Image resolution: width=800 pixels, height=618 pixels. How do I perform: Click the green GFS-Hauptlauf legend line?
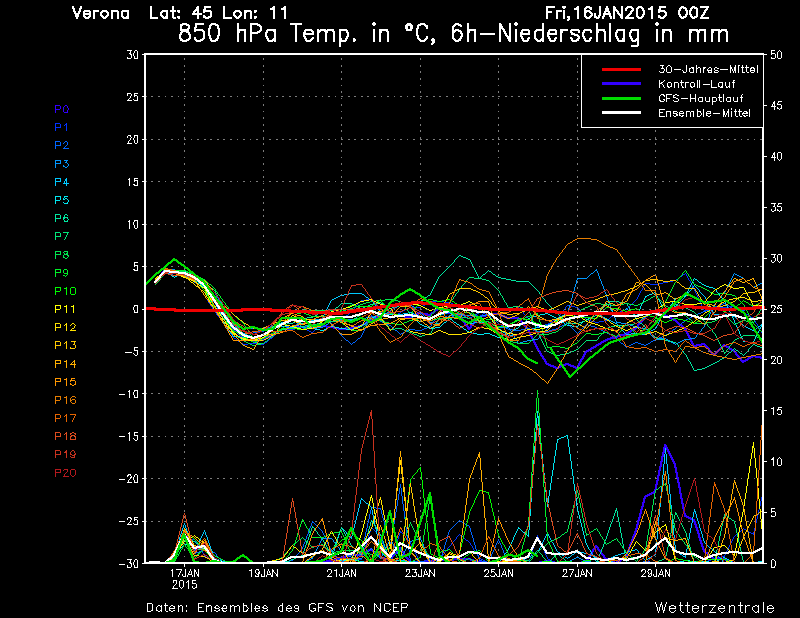623,98
